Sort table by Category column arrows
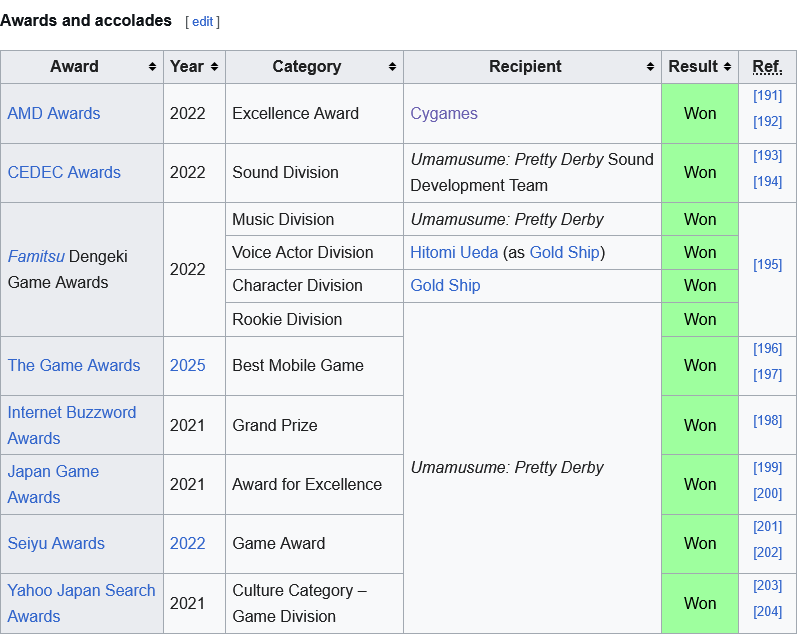The width and height of the screenshot is (797, 635). [x=392, y=67]
